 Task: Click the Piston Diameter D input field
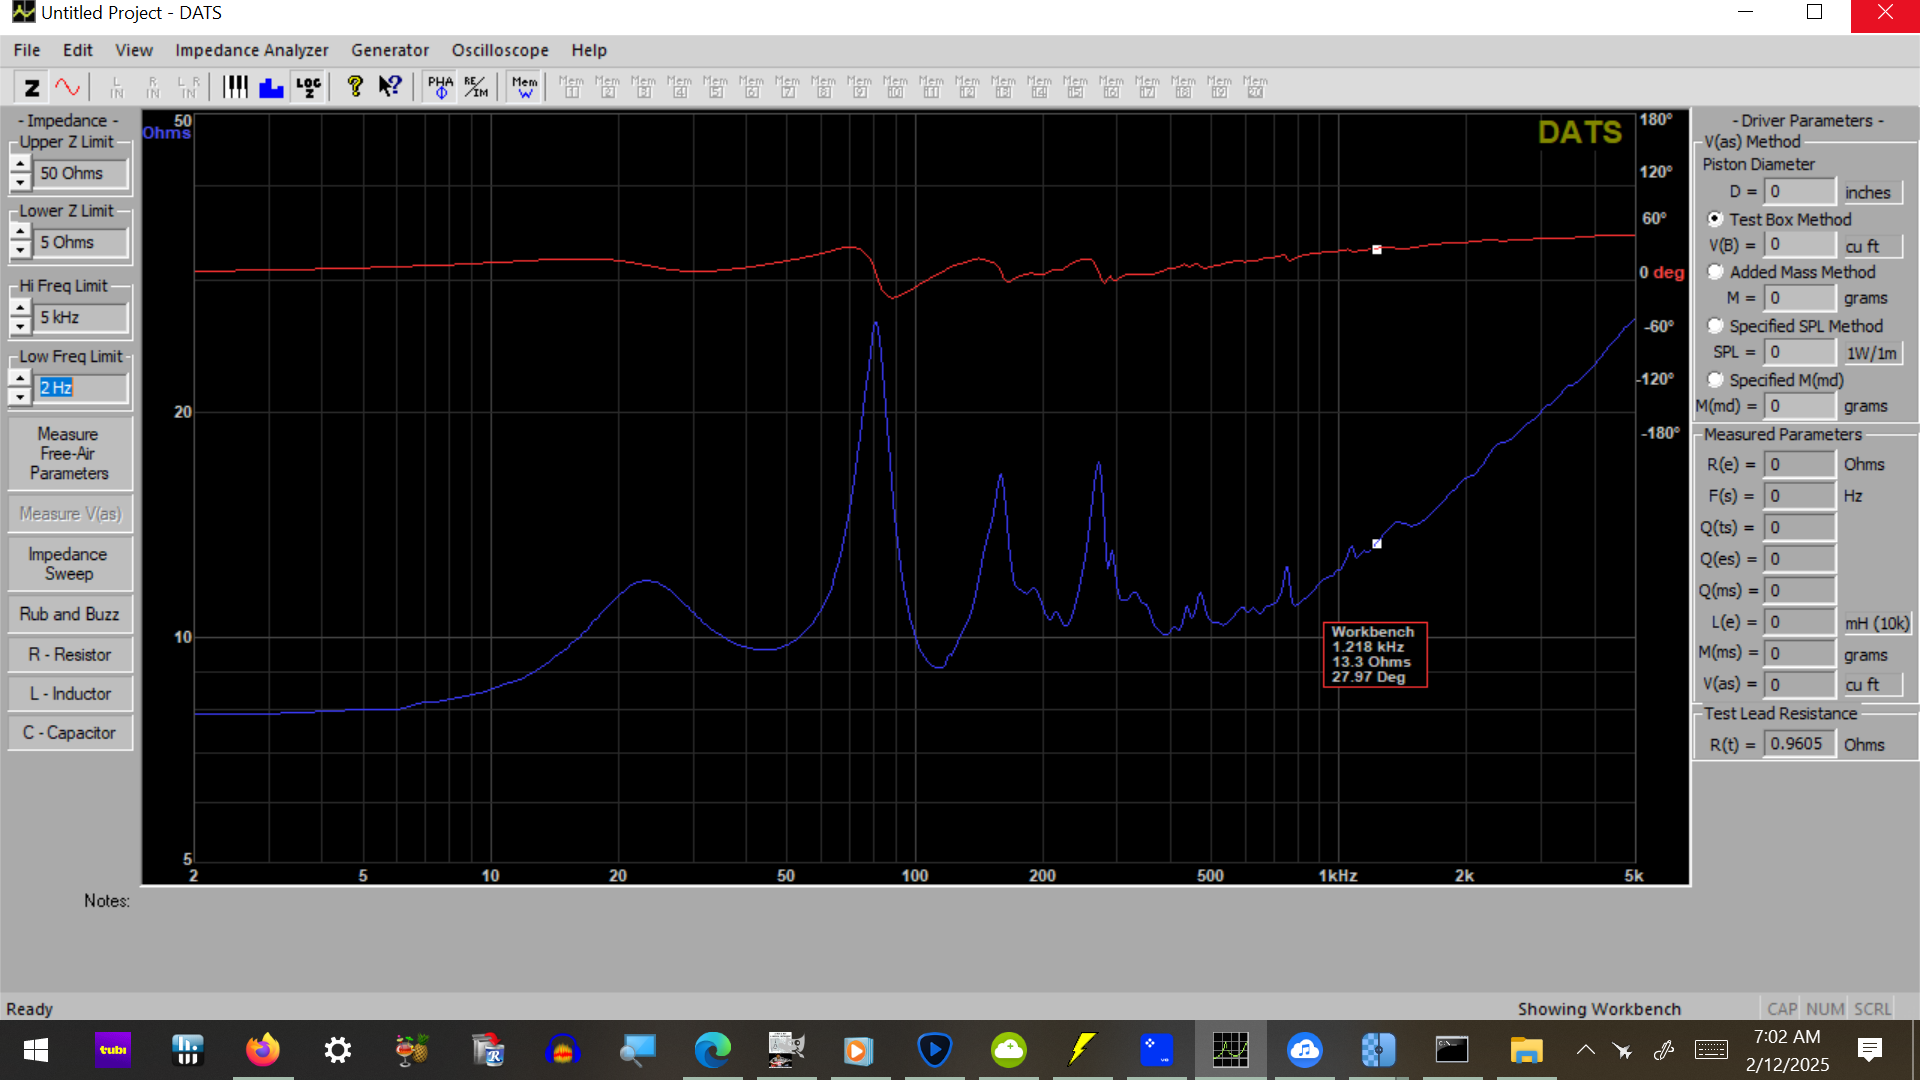click(1800, 192)
